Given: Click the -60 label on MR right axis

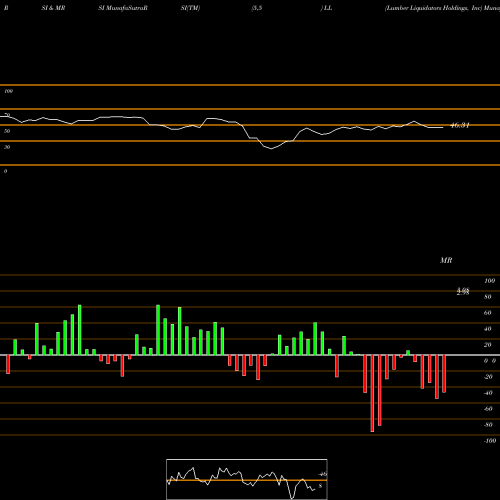Looking at the screenshot, I should pyautogui.click(x=488, y=409).
